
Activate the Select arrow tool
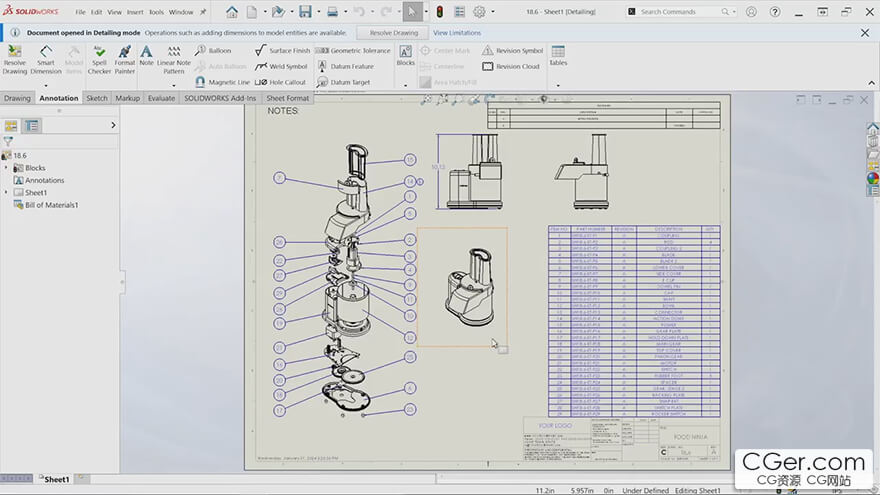pyautogui.click(x=412, y=11)
